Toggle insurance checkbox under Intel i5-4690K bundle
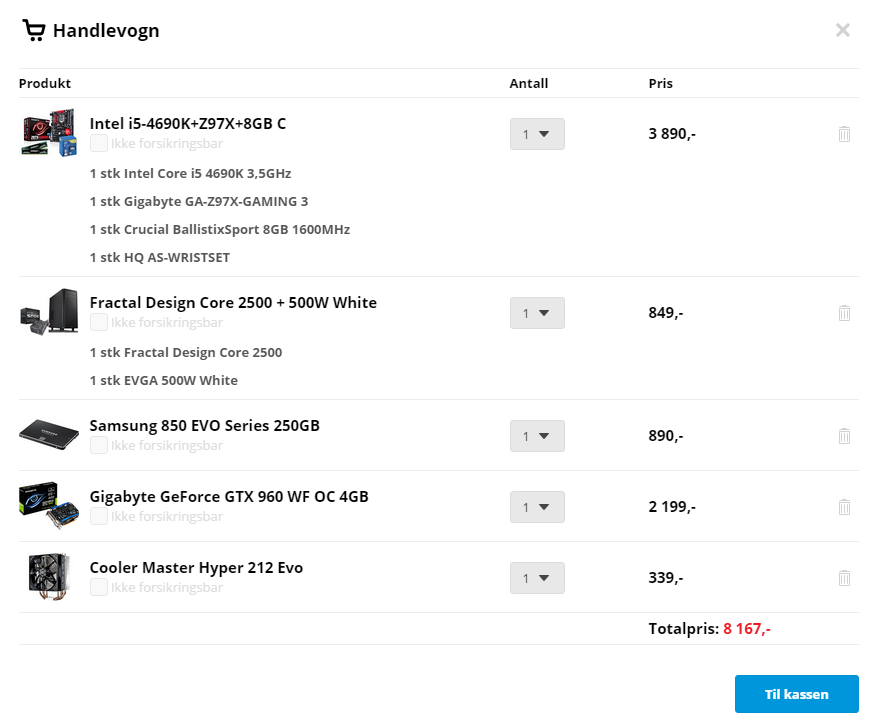The image size is (874, 728). (x=99, y=143)
